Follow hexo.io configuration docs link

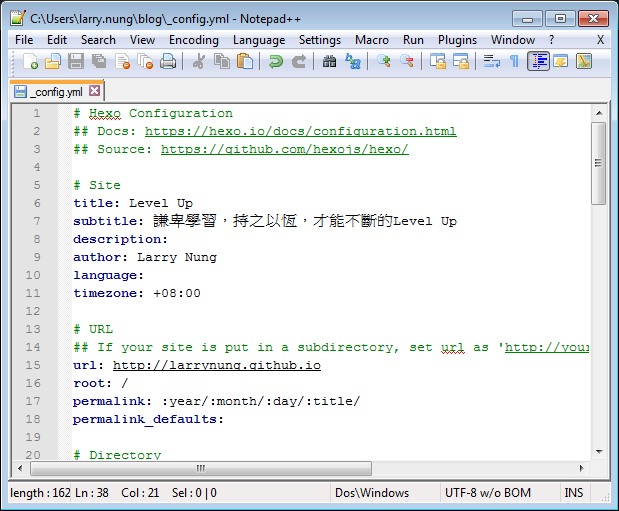point(300,131)
